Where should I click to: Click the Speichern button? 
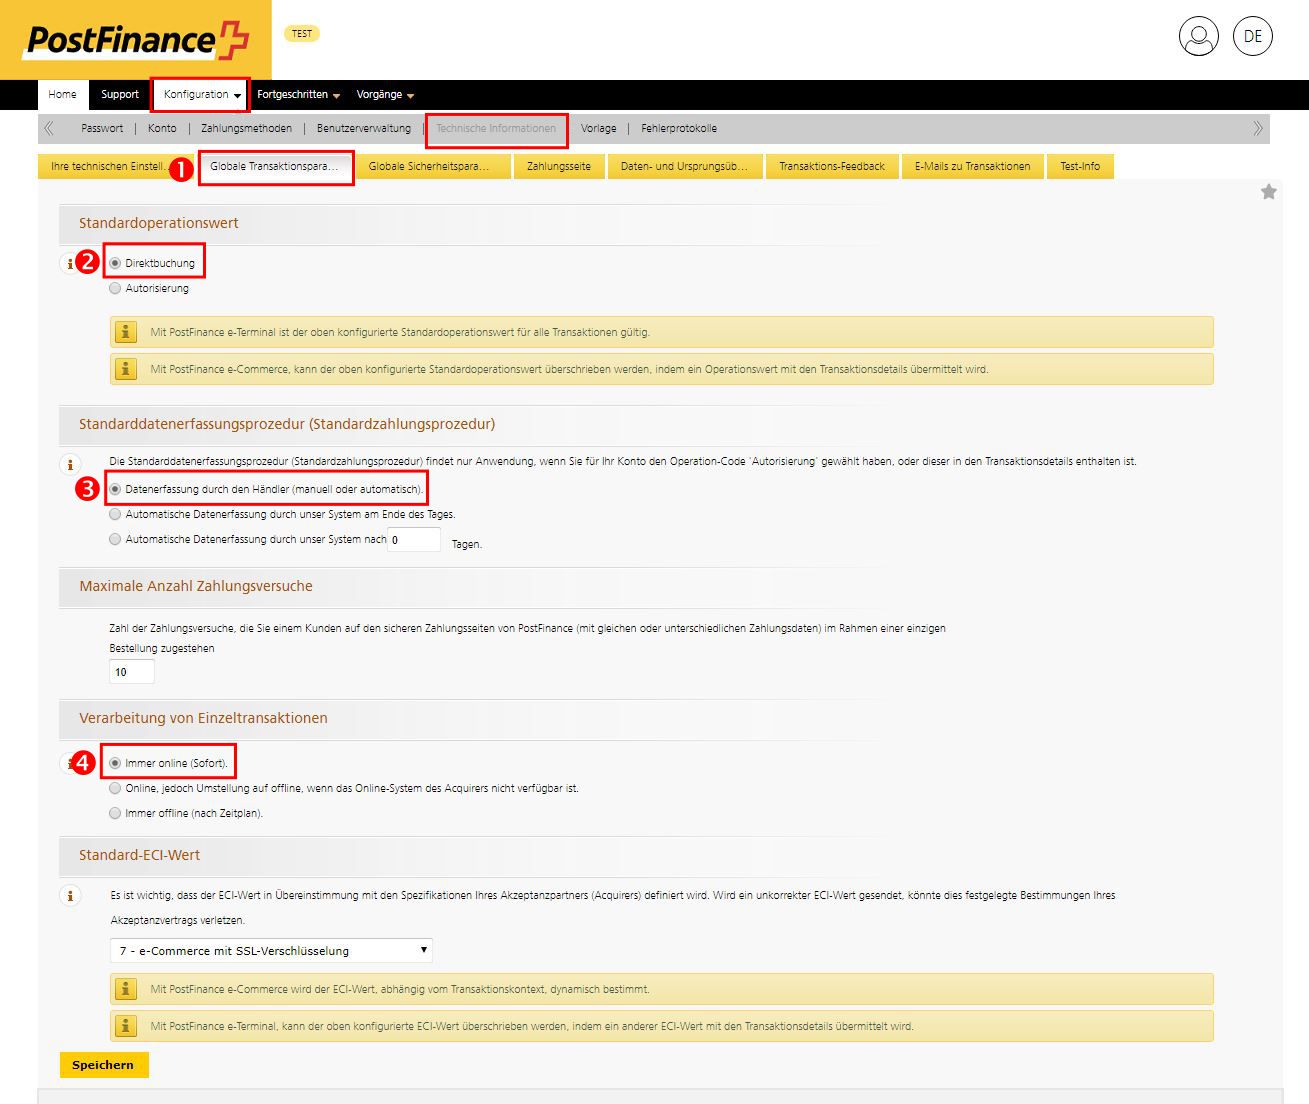[103, 1065]
